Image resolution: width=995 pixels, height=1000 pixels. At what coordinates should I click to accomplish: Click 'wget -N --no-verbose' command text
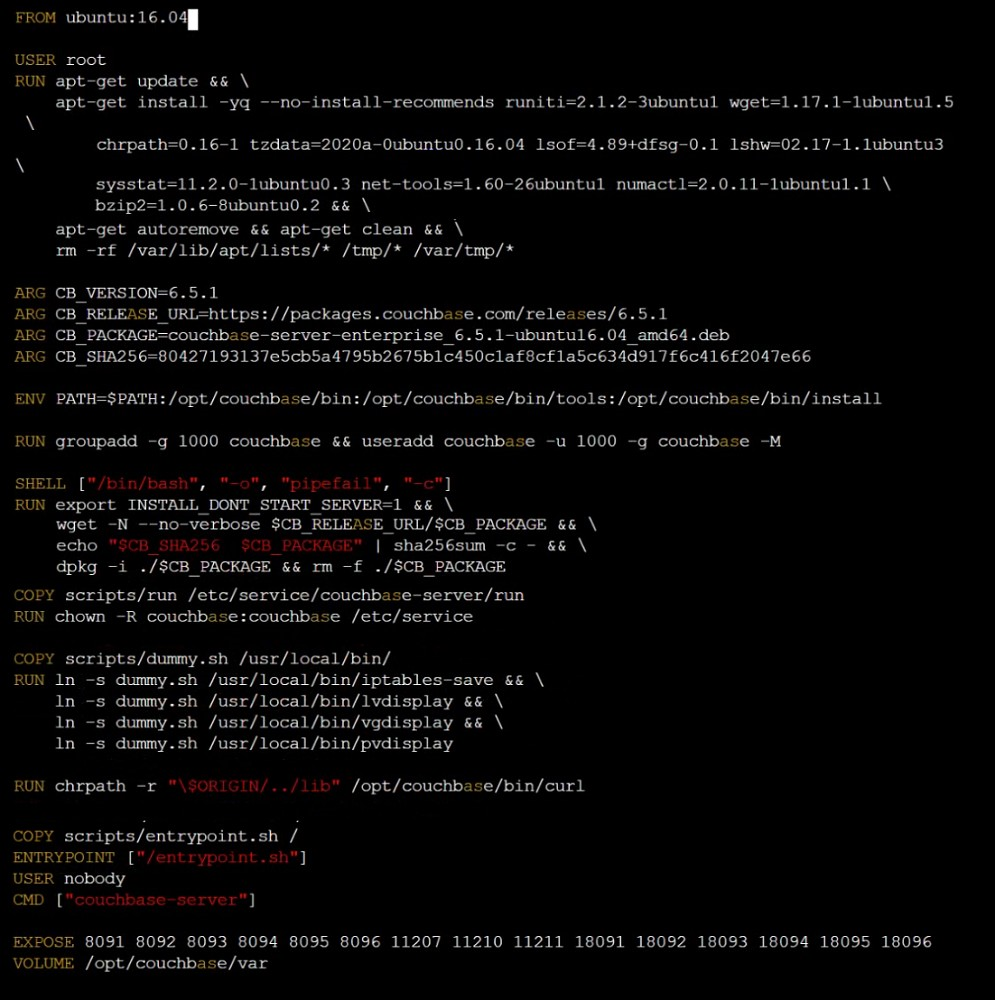(x=158, y=525)
